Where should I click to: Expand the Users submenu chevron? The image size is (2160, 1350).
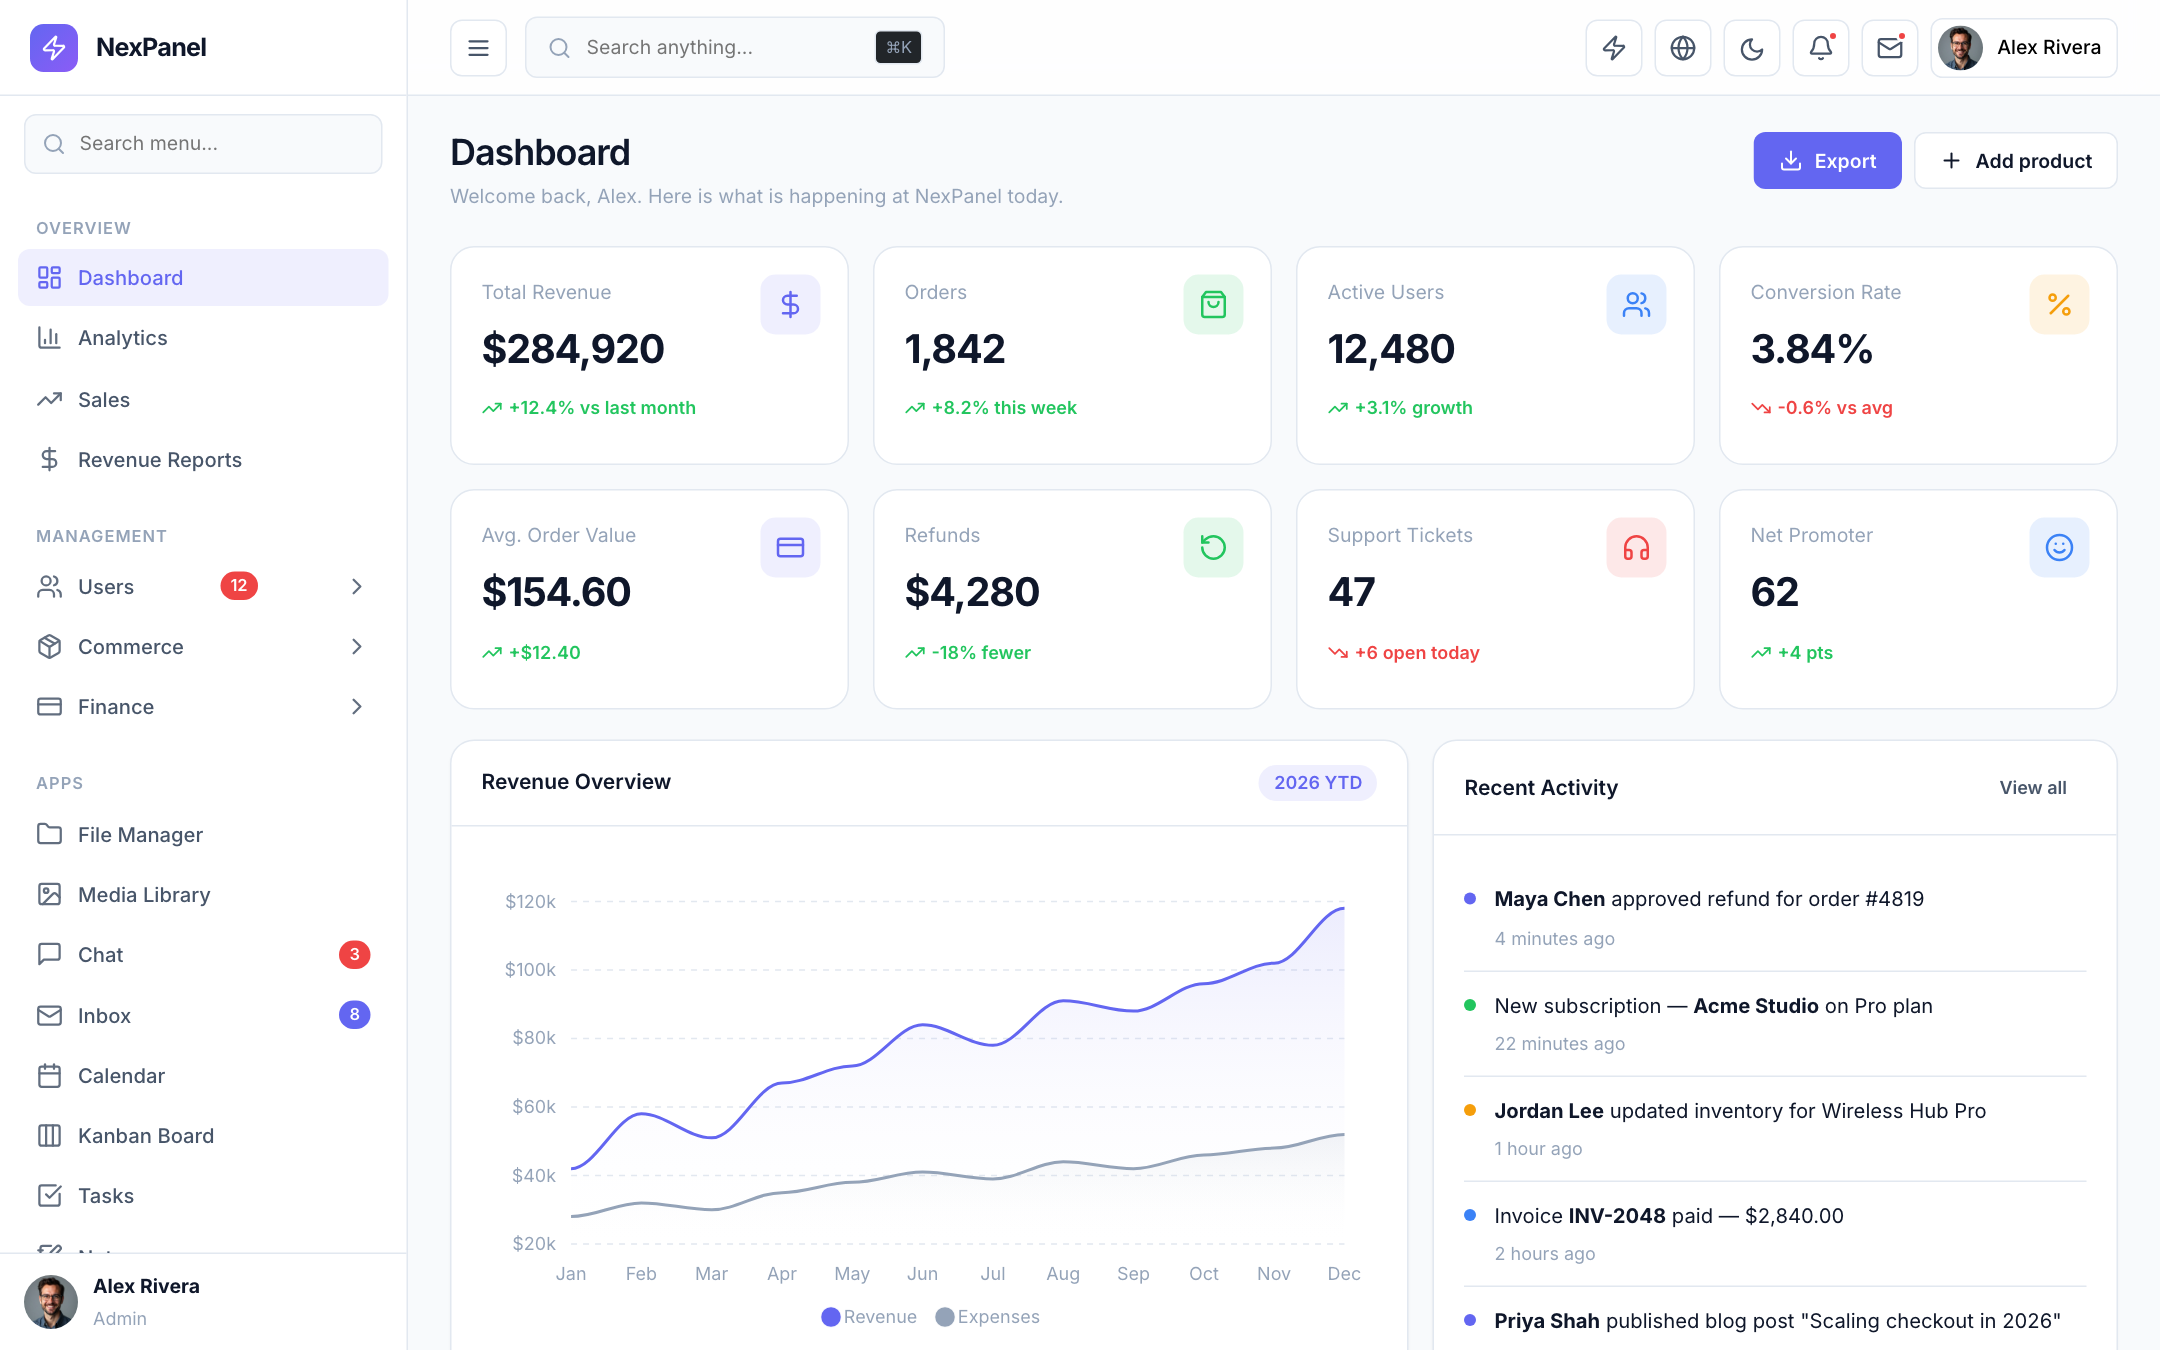click(x=357, y=586)
